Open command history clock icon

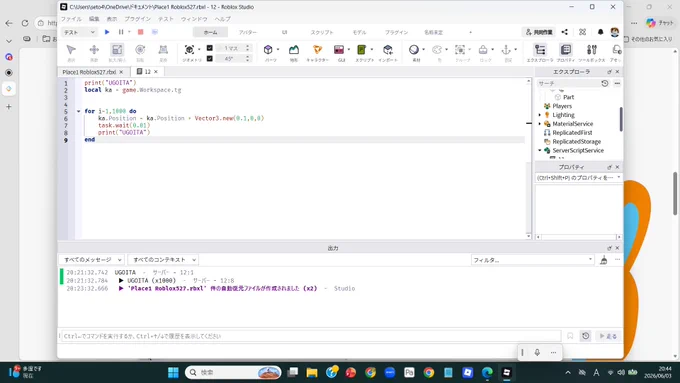pyautogui.click(x=585, y=336)
